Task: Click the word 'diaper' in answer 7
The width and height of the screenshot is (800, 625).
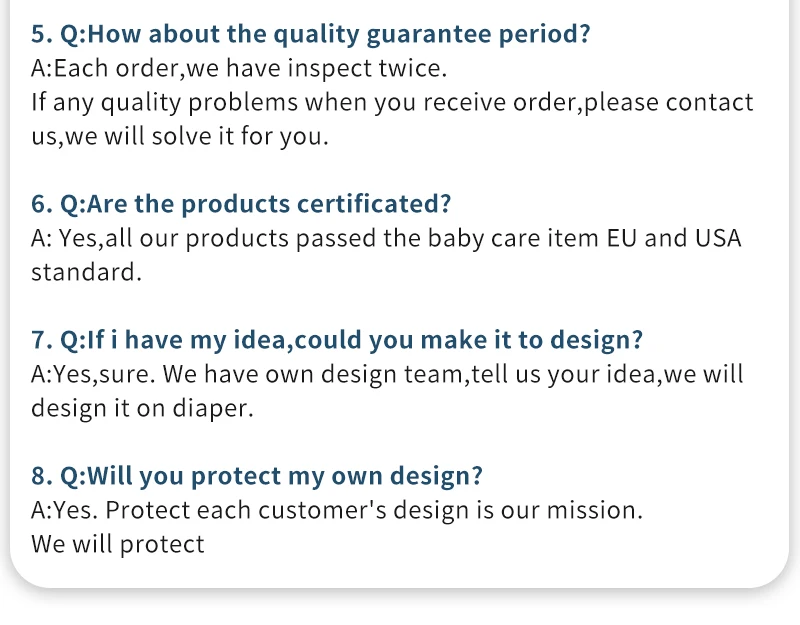Action: click(x=213, y=409)
